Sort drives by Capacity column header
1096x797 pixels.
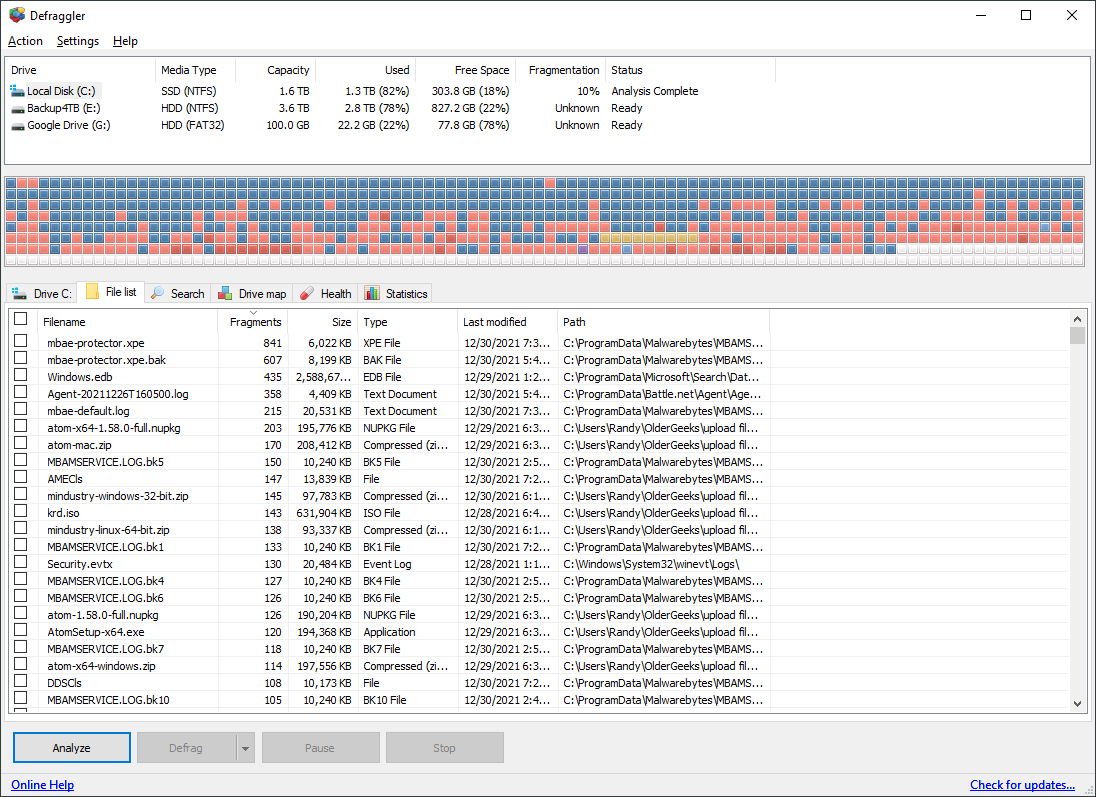pyautogui.click(x=276, y=70)
